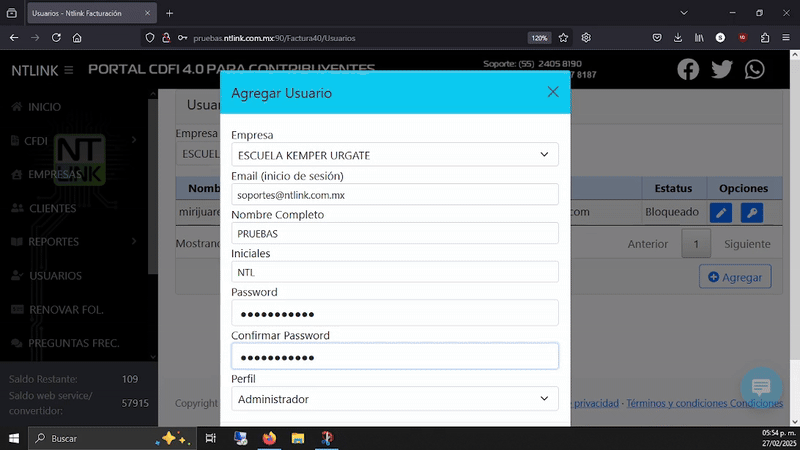This screenshot has height=450, width=800.
Task: Click the insecure connection lock icon
Action: pyautogui.click(x=166, y=38)
